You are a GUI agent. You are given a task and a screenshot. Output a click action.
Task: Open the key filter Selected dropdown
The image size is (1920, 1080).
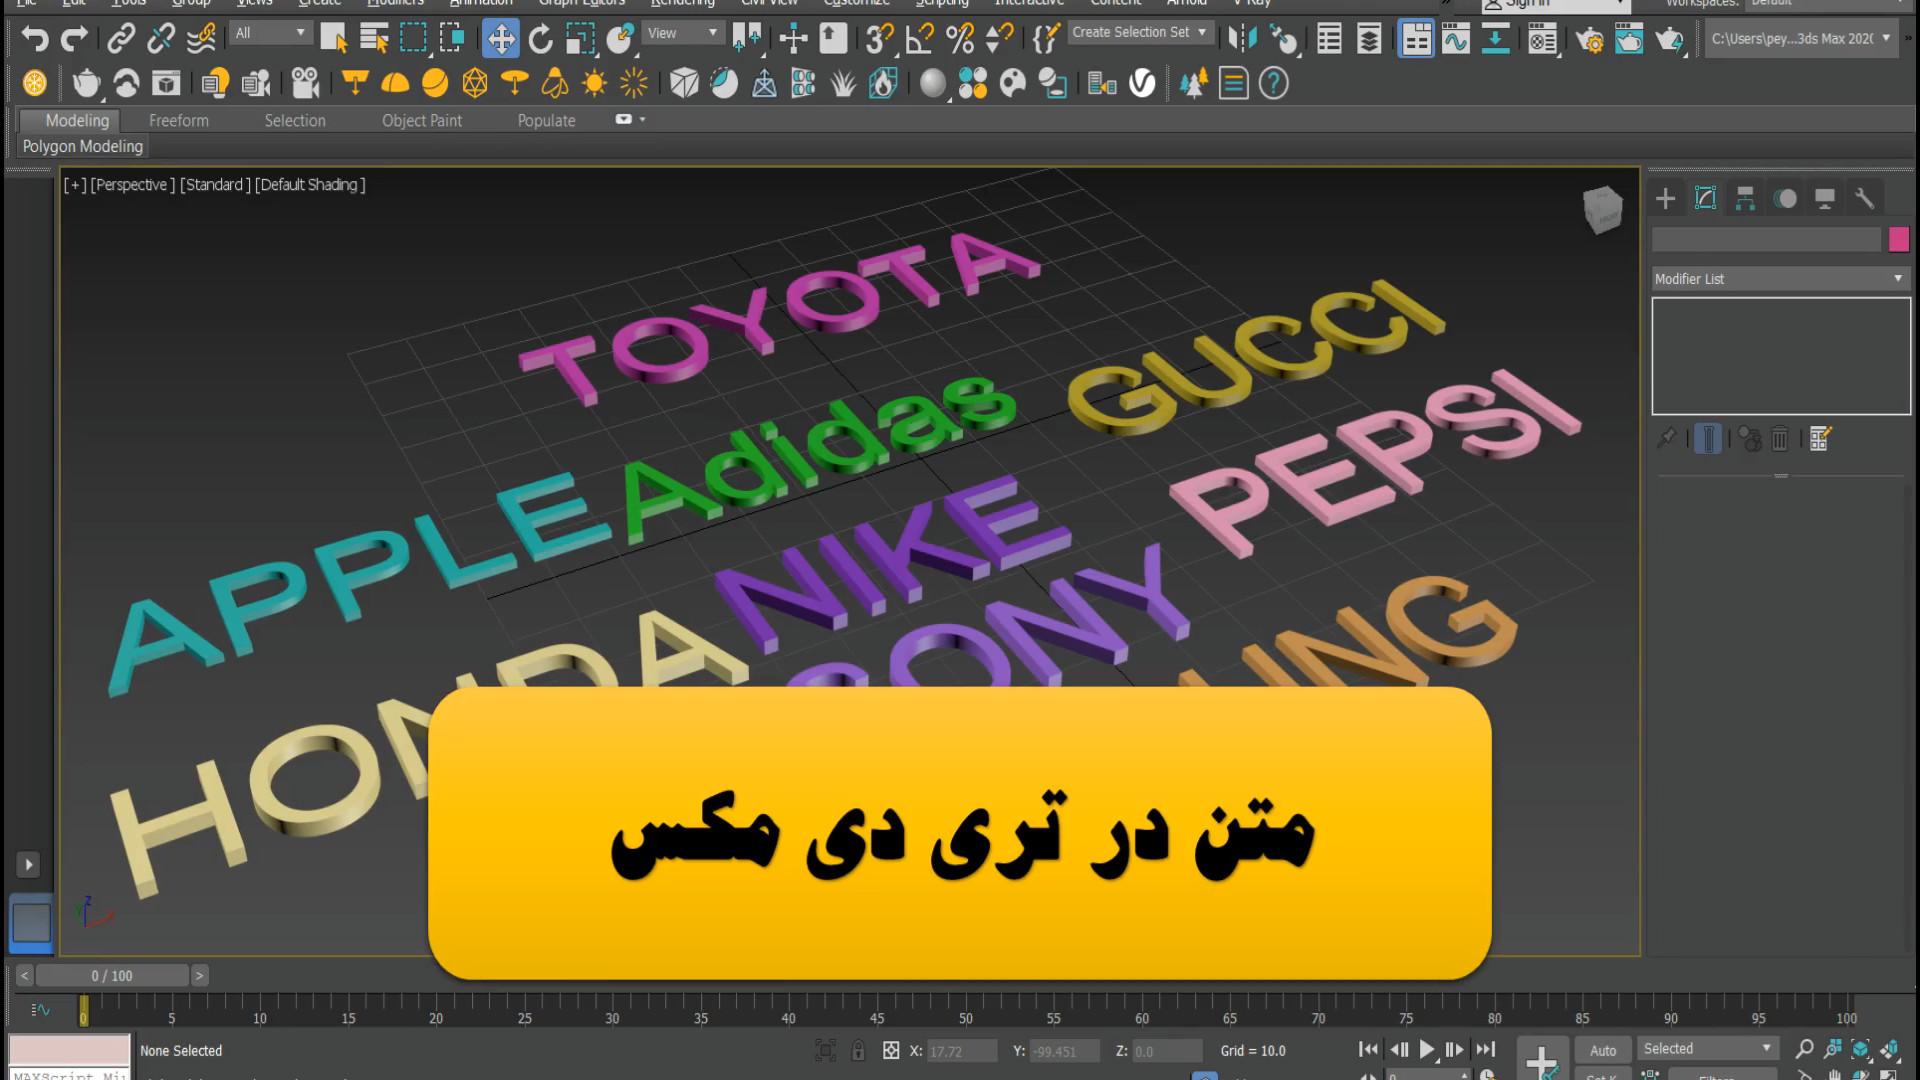point(1707,1048)
